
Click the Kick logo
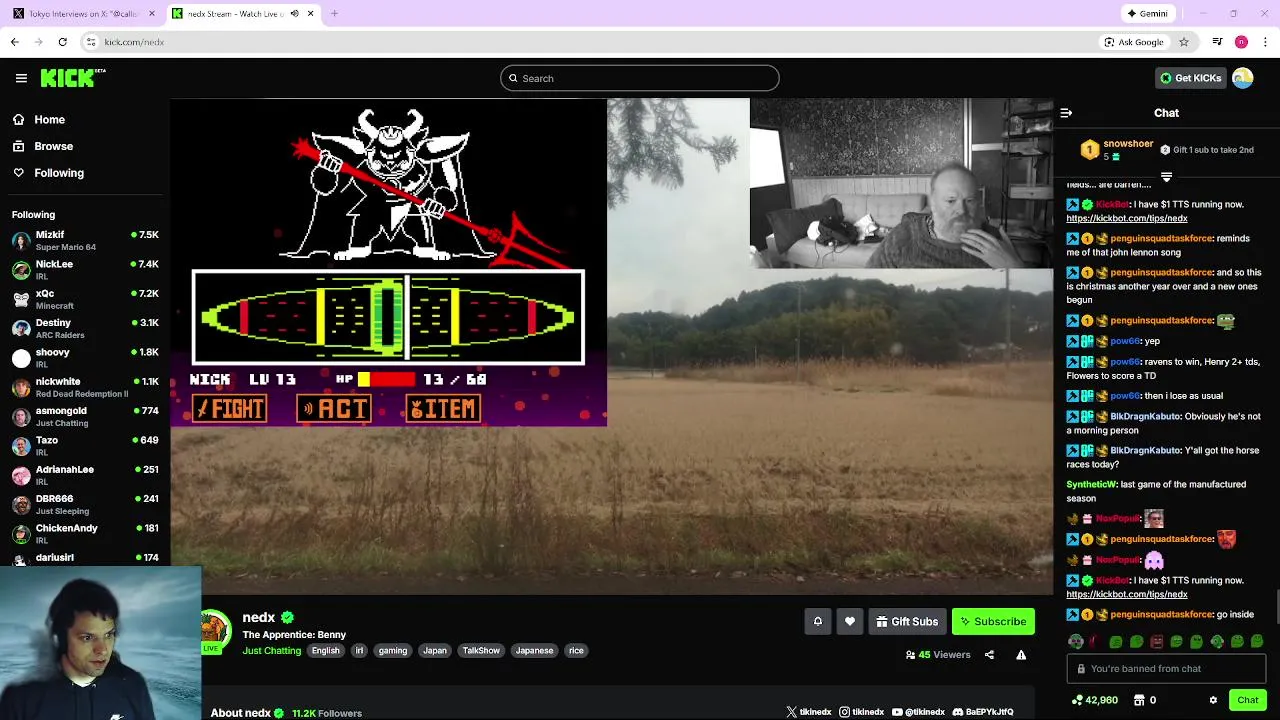pyautogui.click(x=73, y=78)
